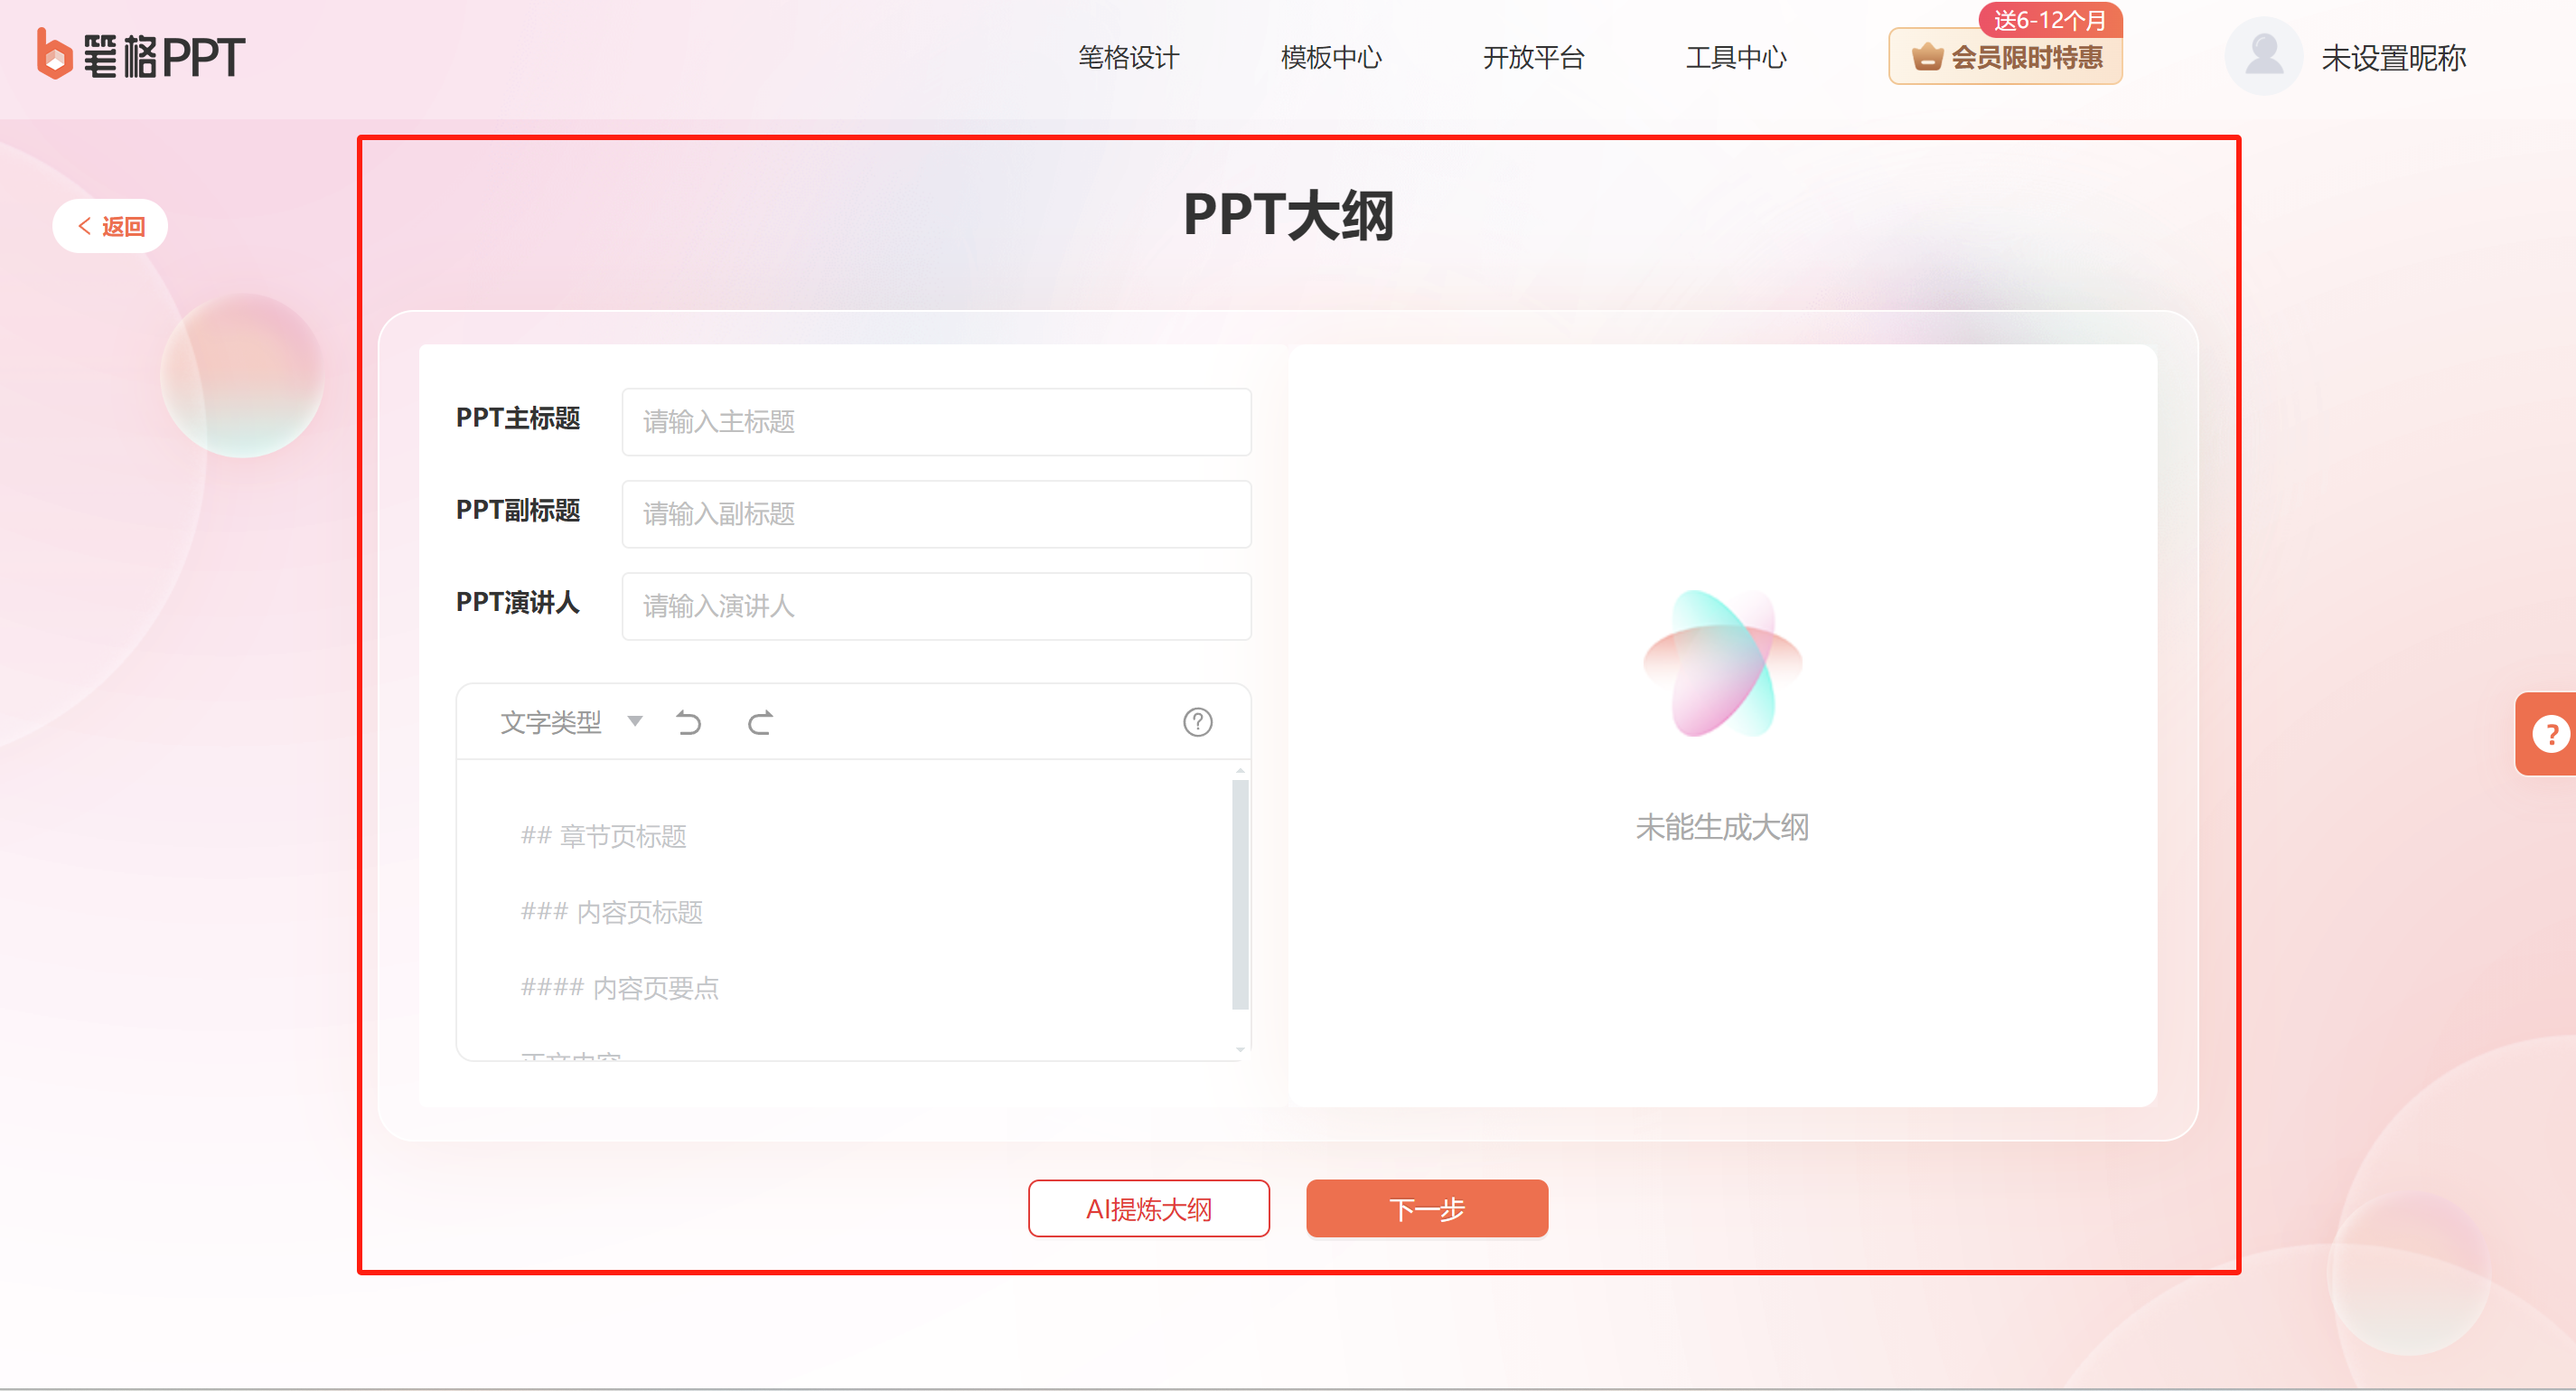
Task: Open the 未设置昵称 account menu
Action: 2392,58
